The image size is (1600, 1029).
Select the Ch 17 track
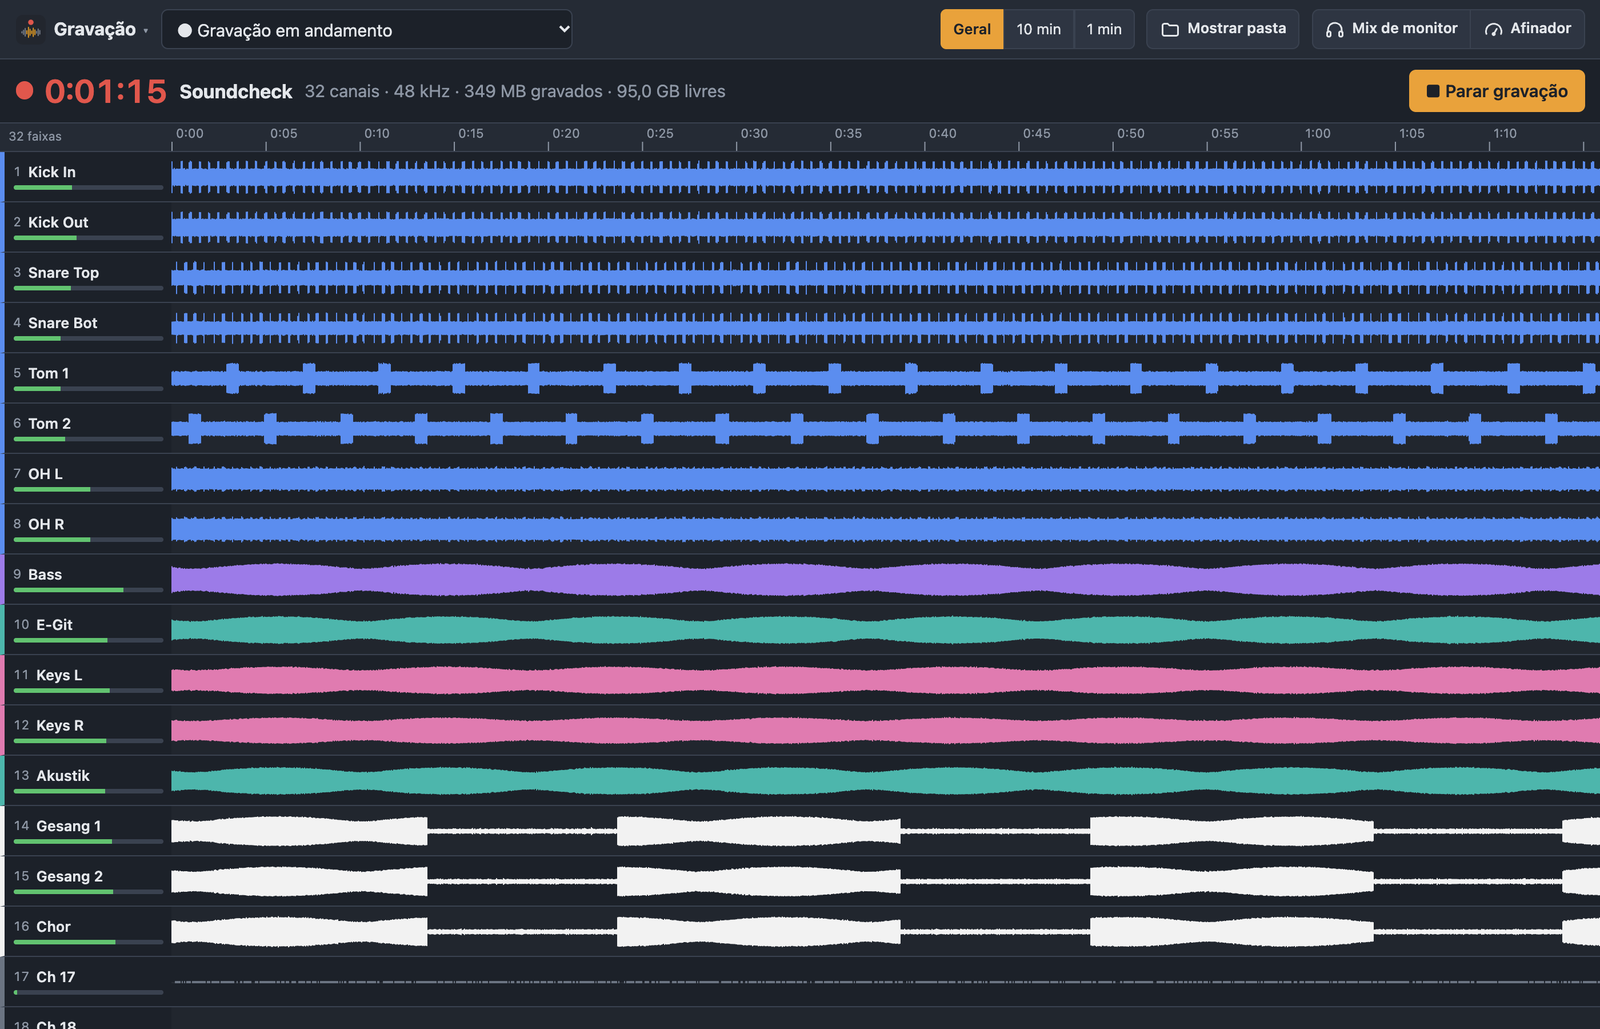[86, 982]
